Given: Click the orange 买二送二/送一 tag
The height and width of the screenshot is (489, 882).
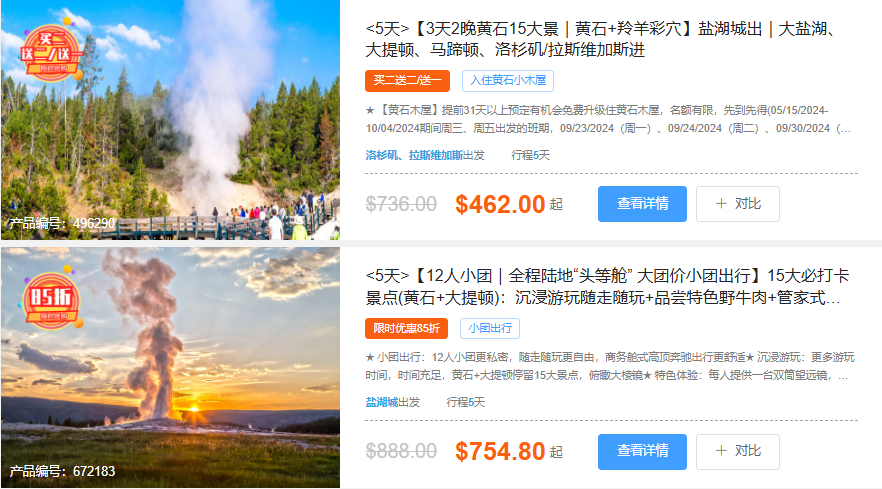Looking at the screenshot, I should click(x=407, y=80).
